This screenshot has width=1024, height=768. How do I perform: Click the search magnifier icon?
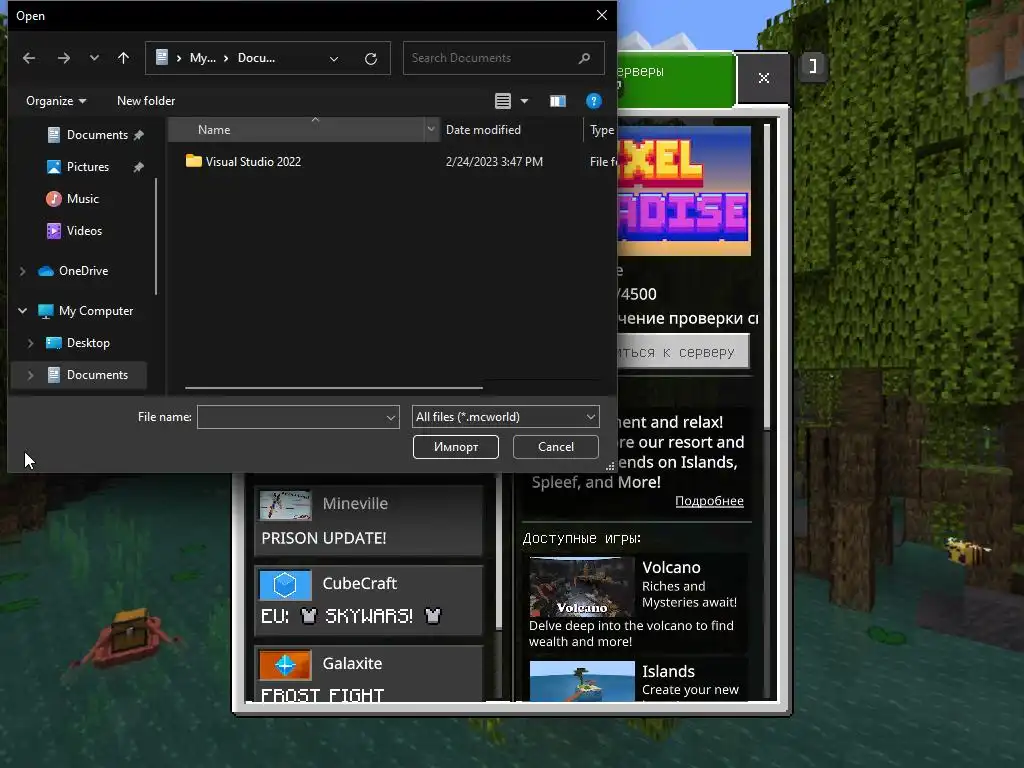coord(584,58)
